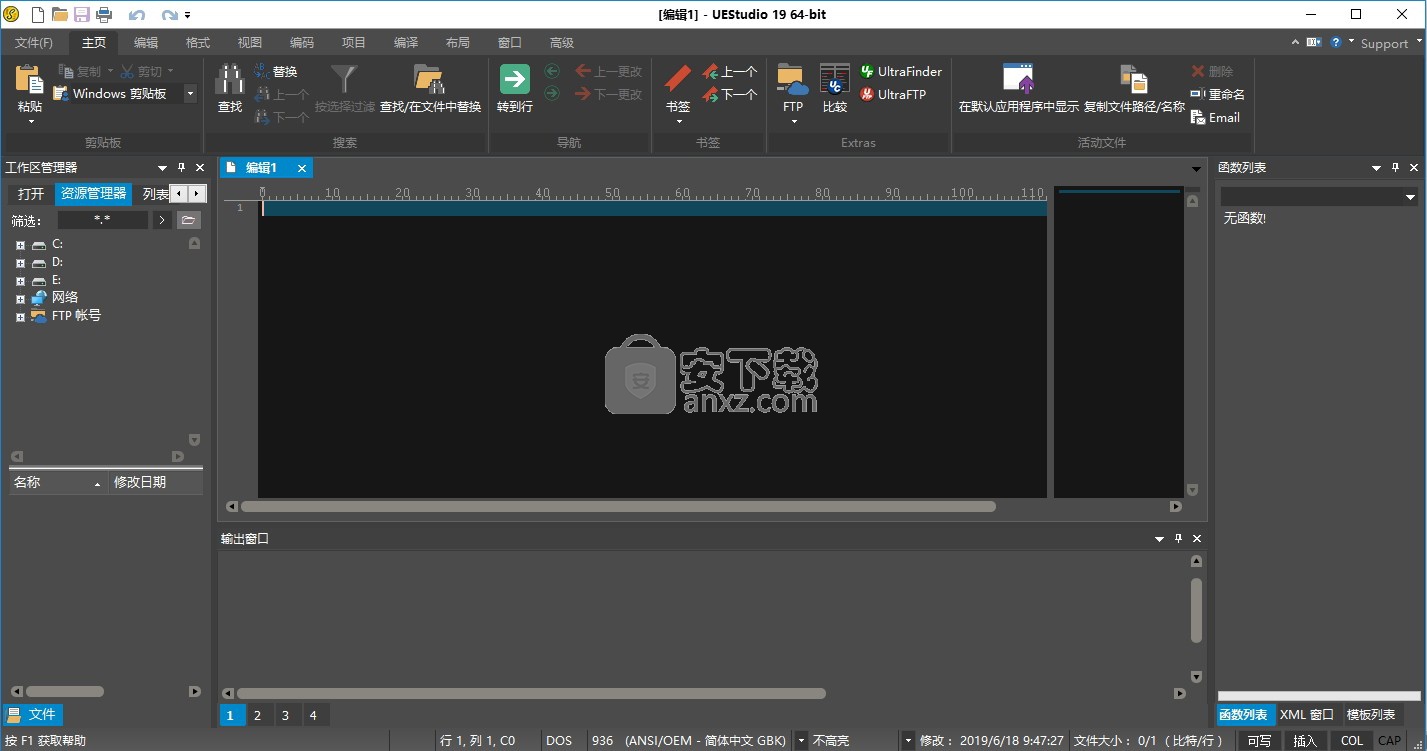Select Template List (模板列表) tab
1427x751 pixels.
[1371, 715]
